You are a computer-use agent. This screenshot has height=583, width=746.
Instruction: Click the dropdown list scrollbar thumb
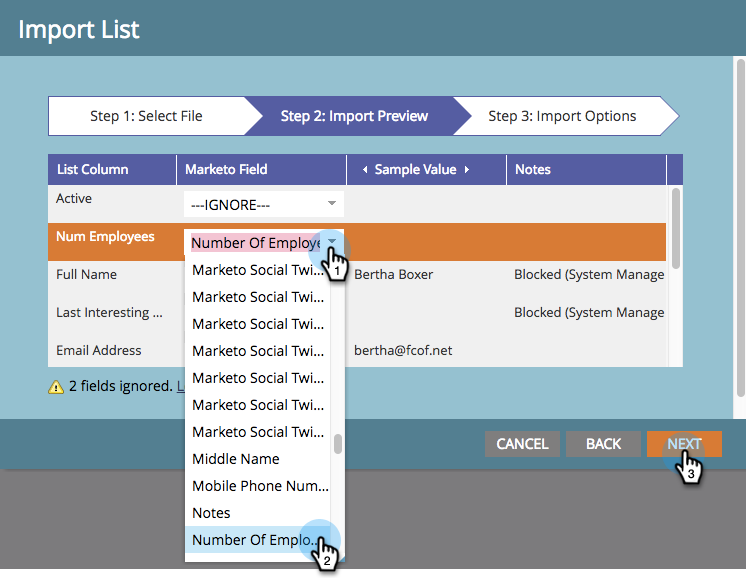tap(338, 444)
